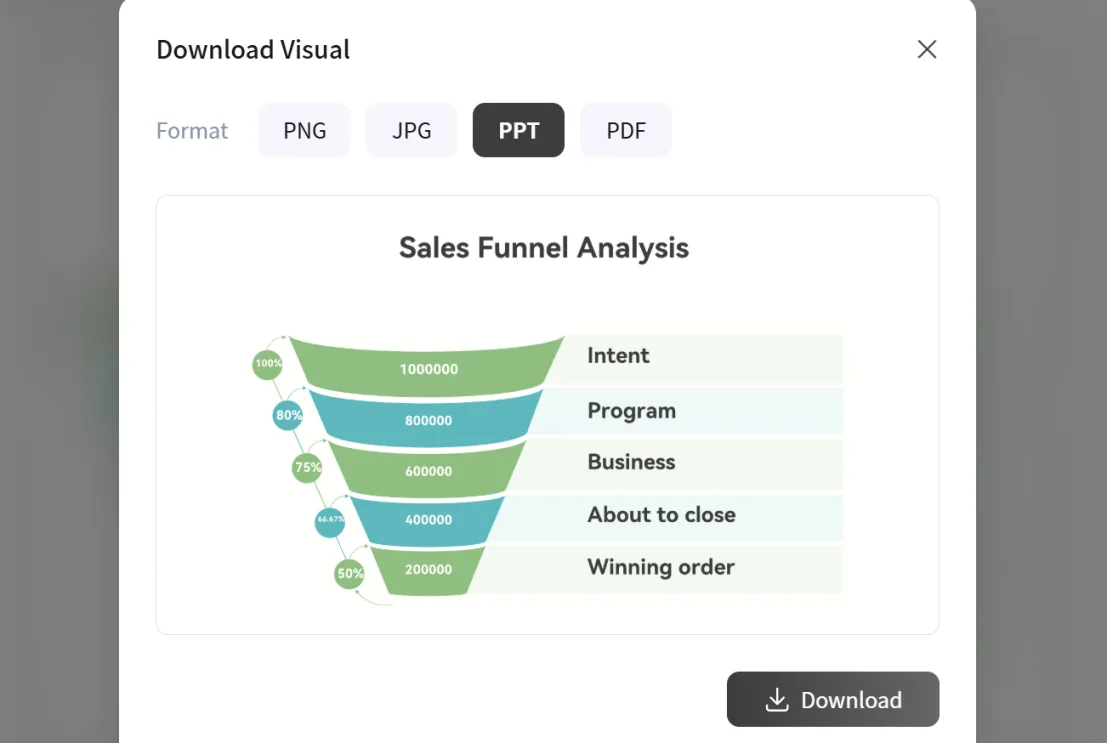Select the 600000 funnel layer
The height and width of the screenshot is (743, 1107).
[428, 471]
